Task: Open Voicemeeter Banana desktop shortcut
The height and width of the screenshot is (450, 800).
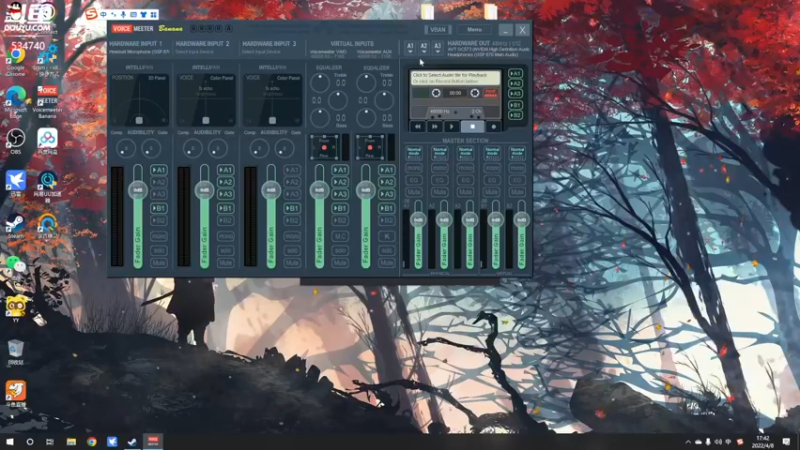Action: (47, 102)
